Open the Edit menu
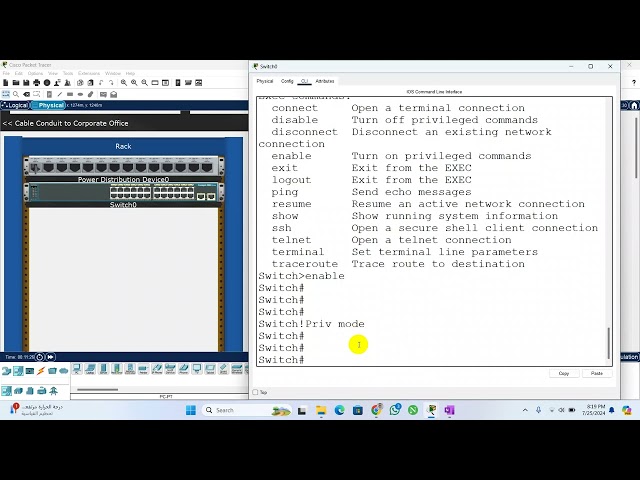640x480 pixels. (x=19, y=73)
